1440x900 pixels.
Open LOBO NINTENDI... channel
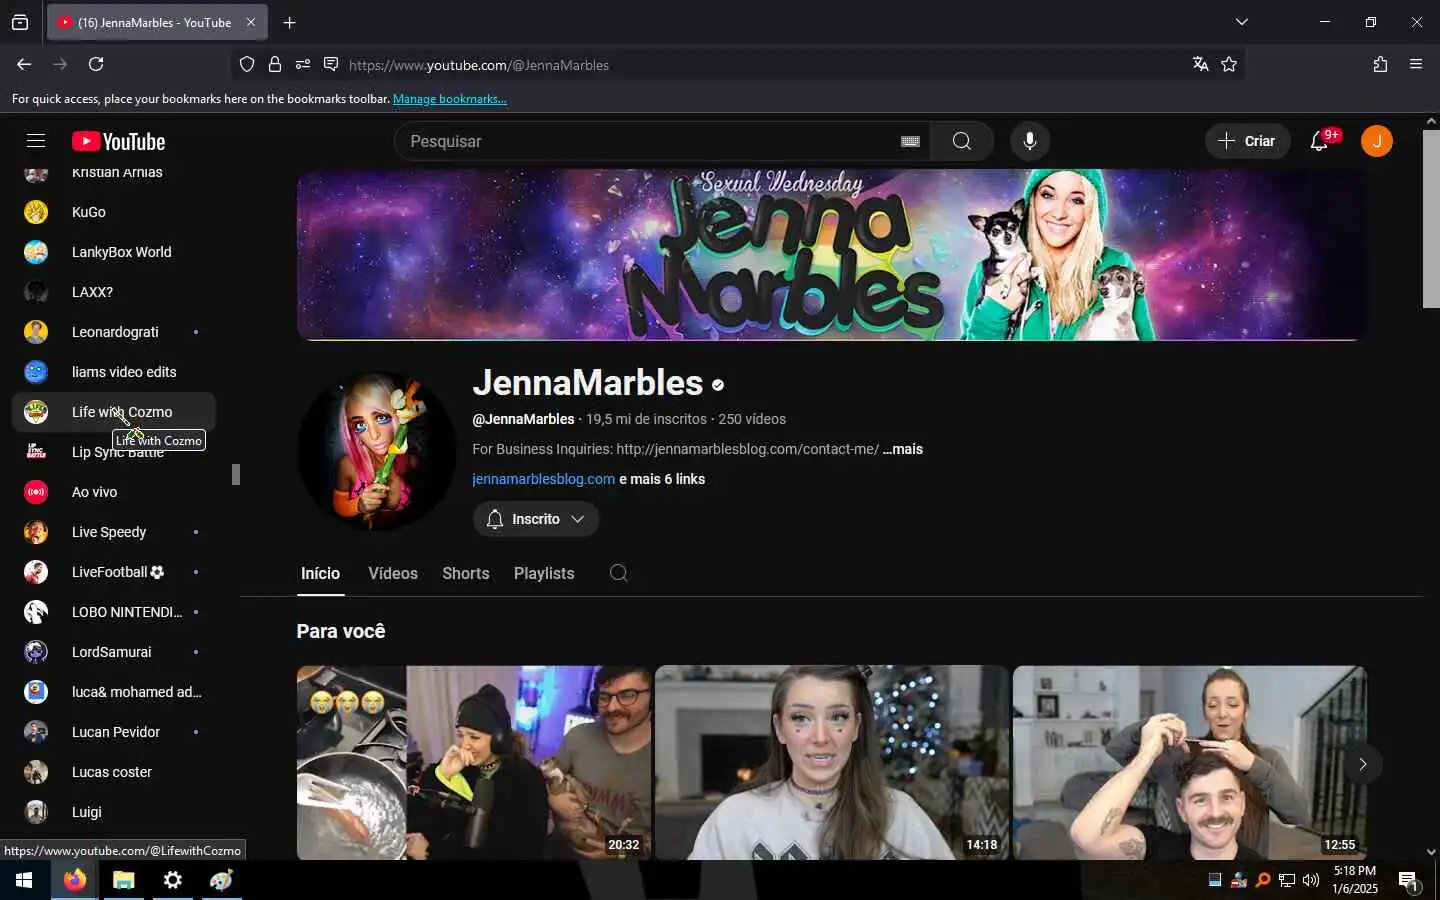[114, 612]
